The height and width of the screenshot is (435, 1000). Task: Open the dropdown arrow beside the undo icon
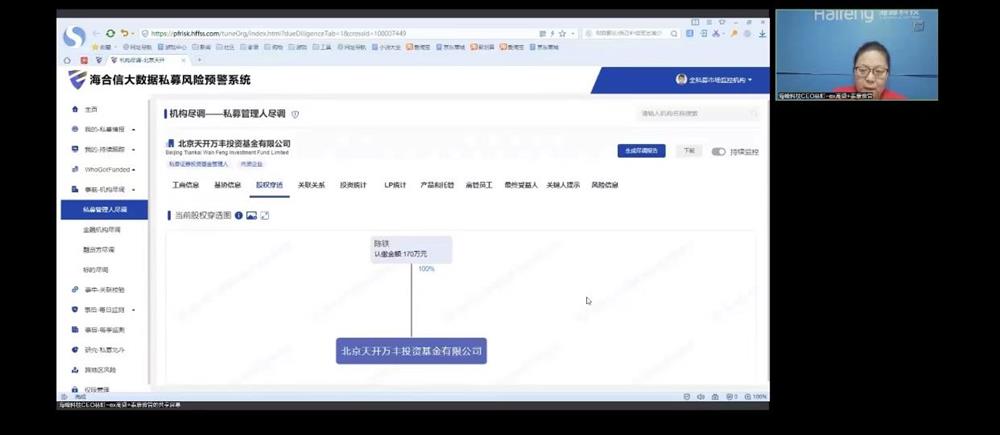click(132, 33)
